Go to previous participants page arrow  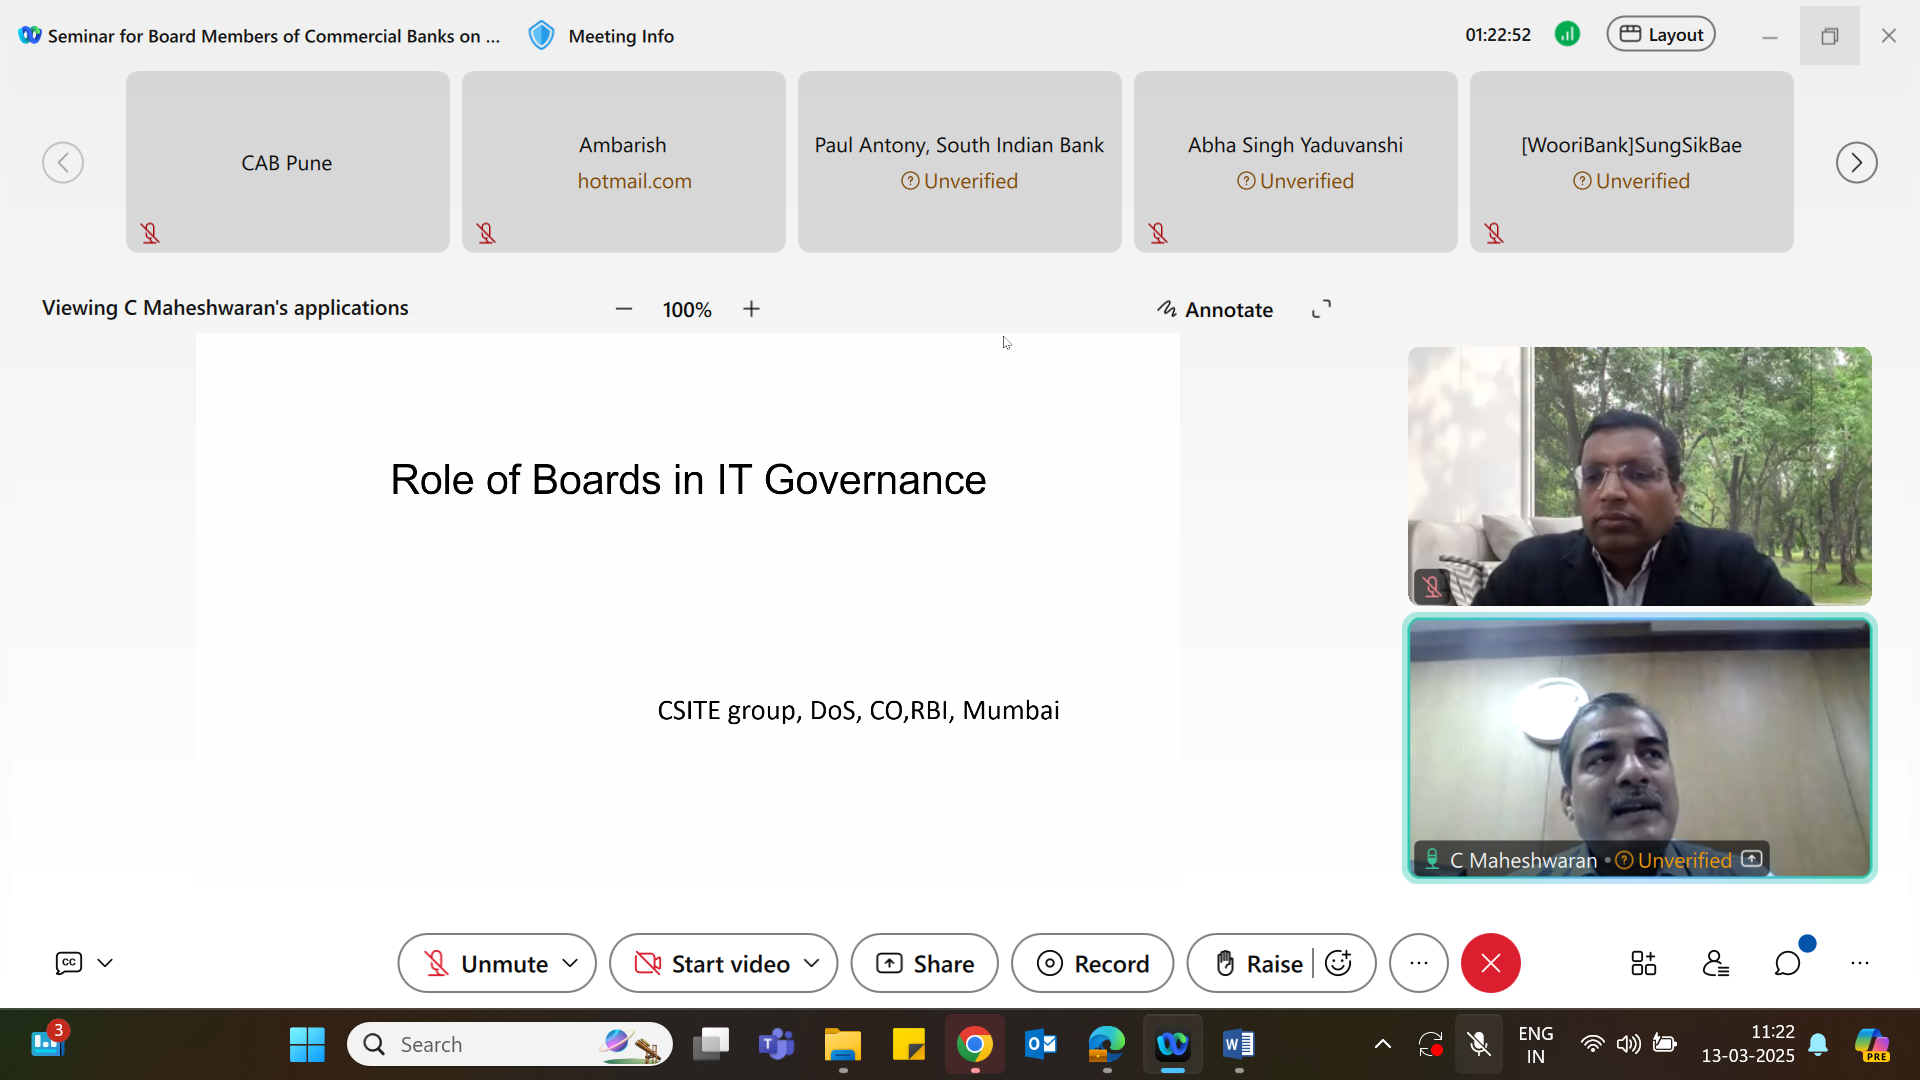63,162
